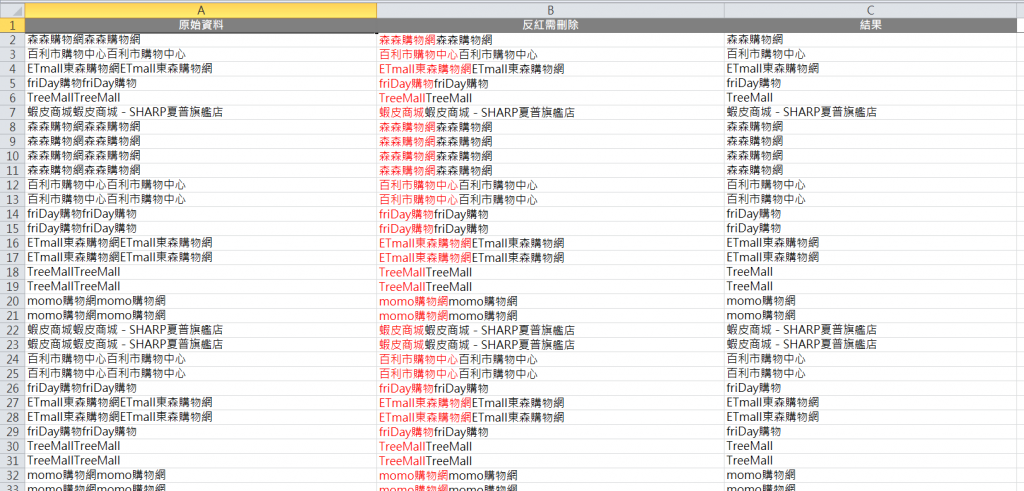1024x491 pixels.
Task: Click cell A26 friDay購物friDay購物
Action: (200, 388)
